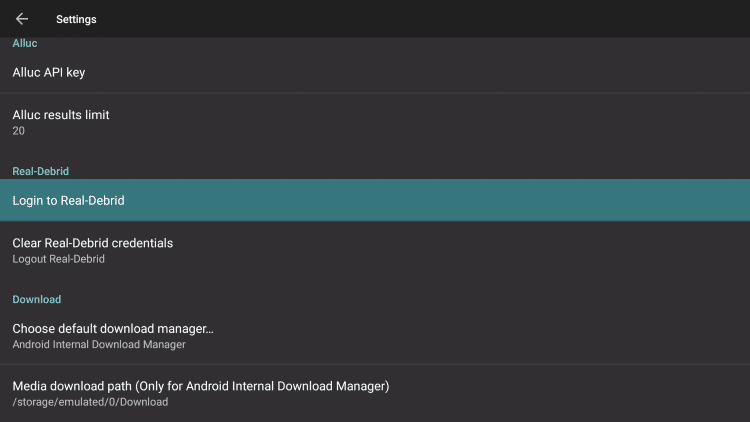Change where media downloads are saved
The height and width of the screenshot is (422, 750).
(x=375, y=393)
